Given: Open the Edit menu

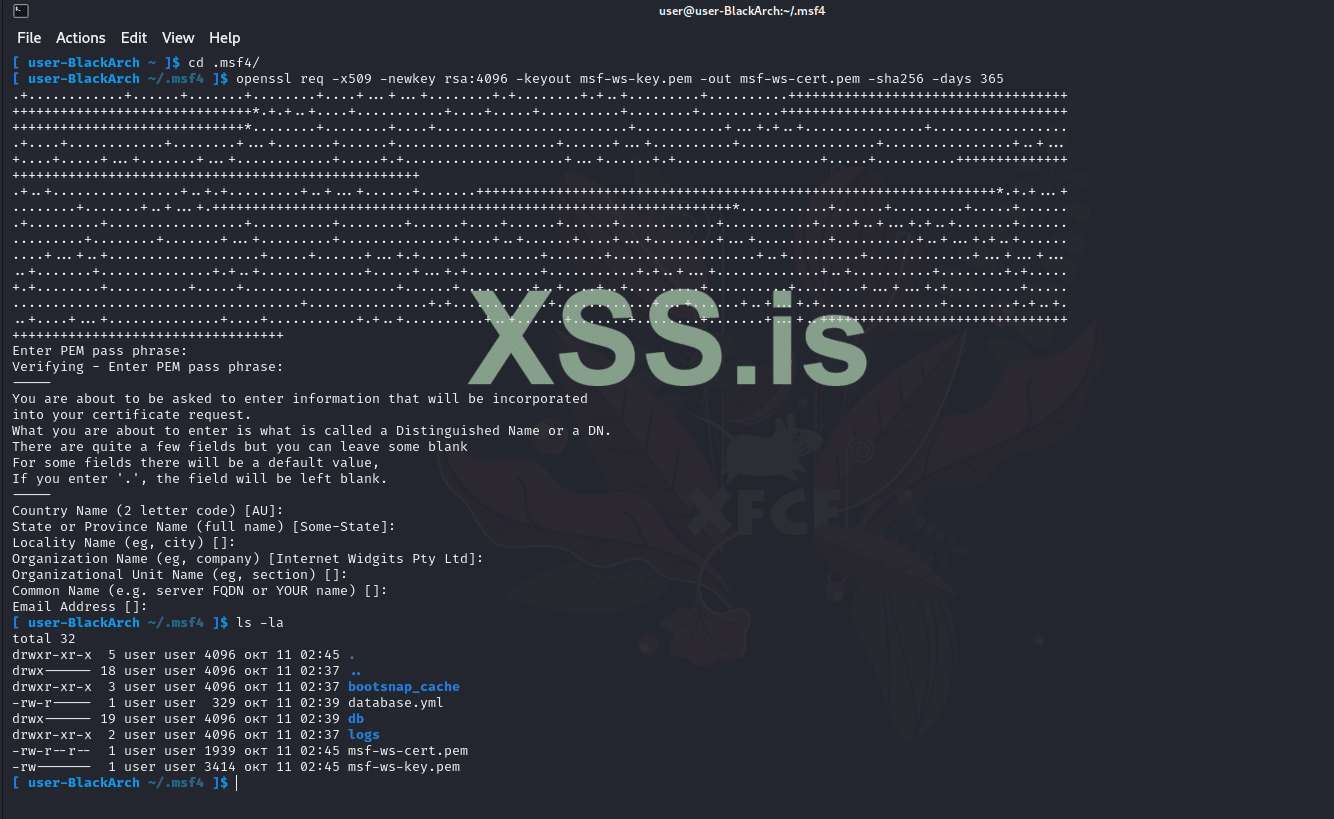Looking at the screenshot, I should click(134, 38).
